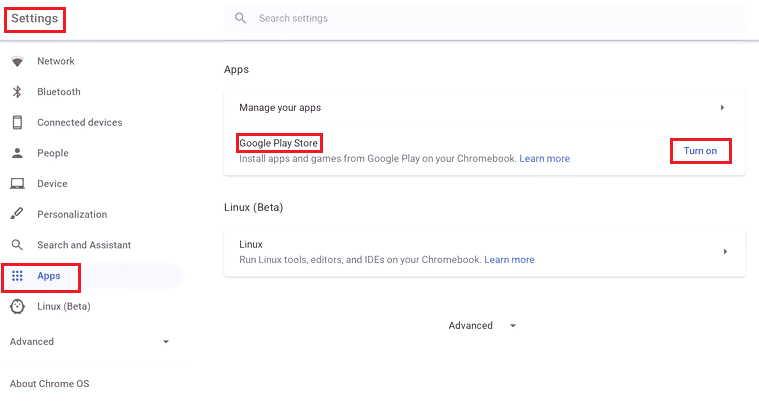Click the Search settings field
The image size is (759, 402).
484,18
